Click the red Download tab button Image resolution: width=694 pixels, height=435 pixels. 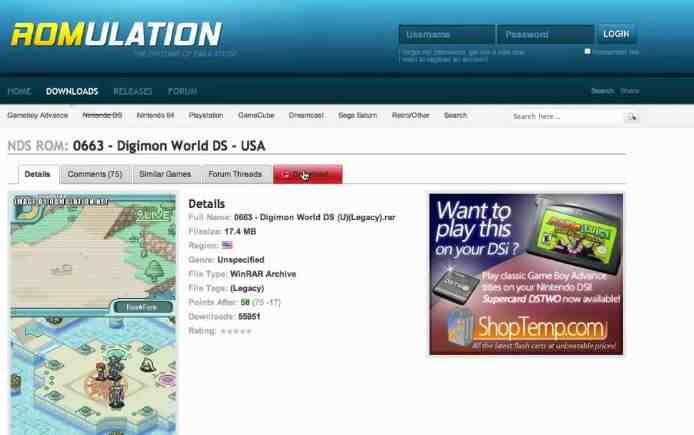pyautogui.click(x=308, y=174)
